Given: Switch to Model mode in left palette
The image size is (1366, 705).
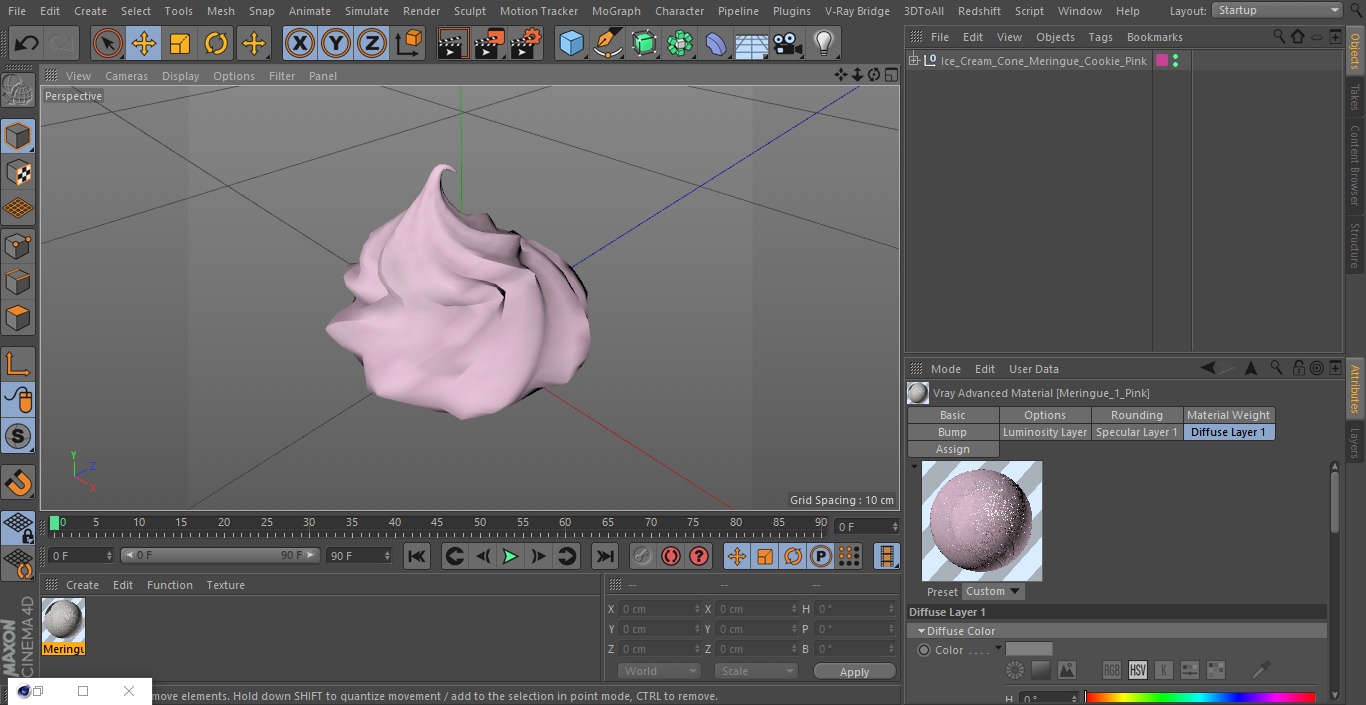Looking at the screenshot, I should [18, 136].
